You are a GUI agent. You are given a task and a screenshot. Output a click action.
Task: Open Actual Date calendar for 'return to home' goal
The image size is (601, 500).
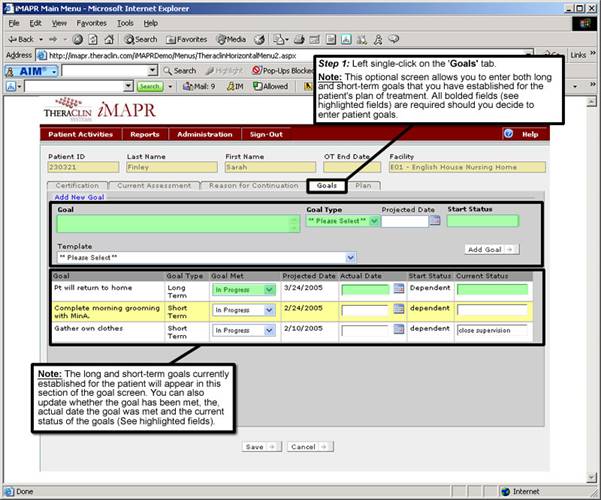(x=398, y=289)
